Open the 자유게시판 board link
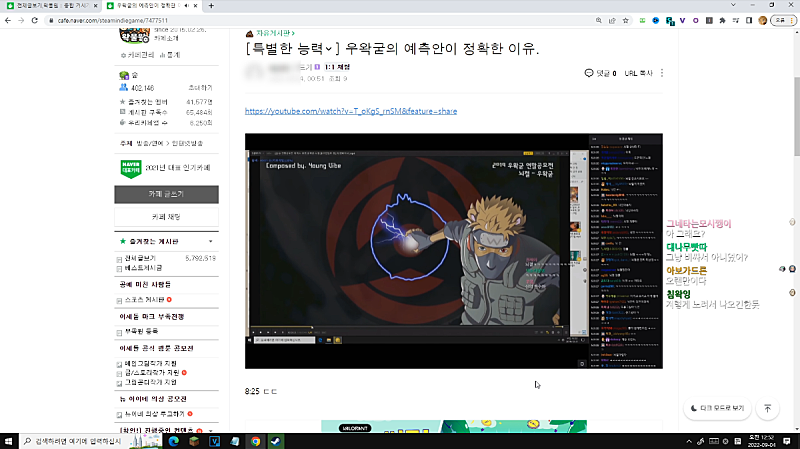This screenshot has height=449, width=800. pos(275,33)
